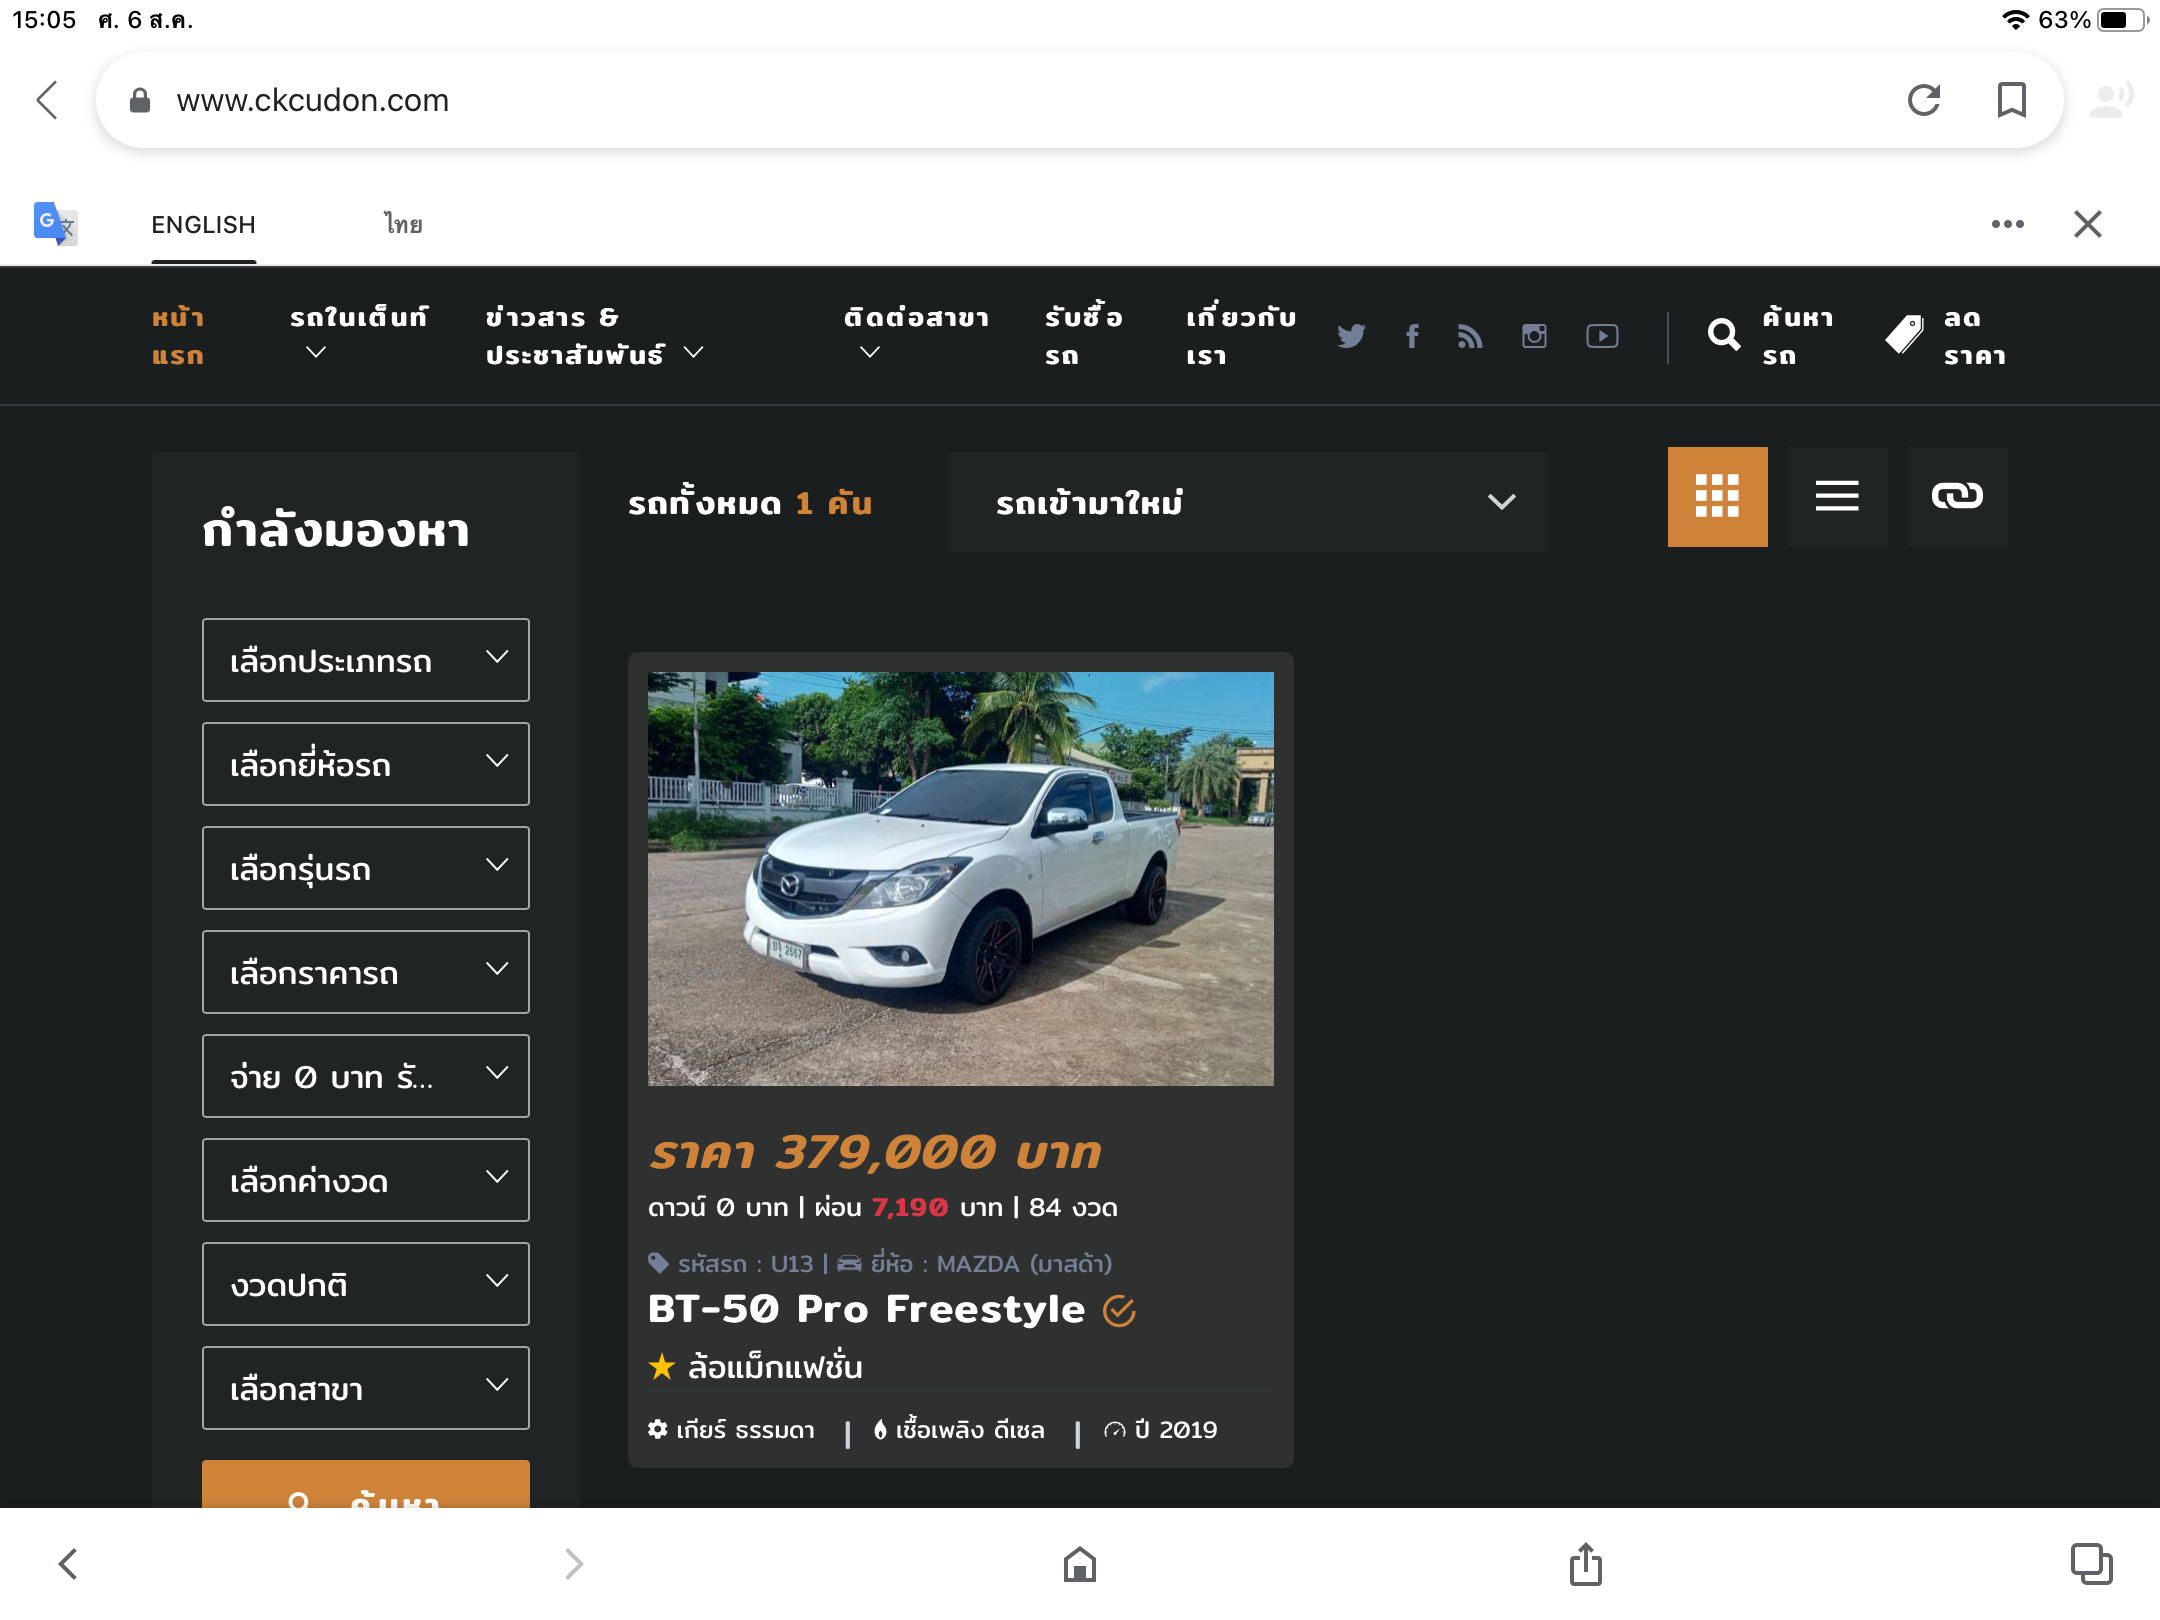Open the Facebook page icon
Viewport: 2160px width, 1620px height.
pyautogui.click(x=1412, y=336)
